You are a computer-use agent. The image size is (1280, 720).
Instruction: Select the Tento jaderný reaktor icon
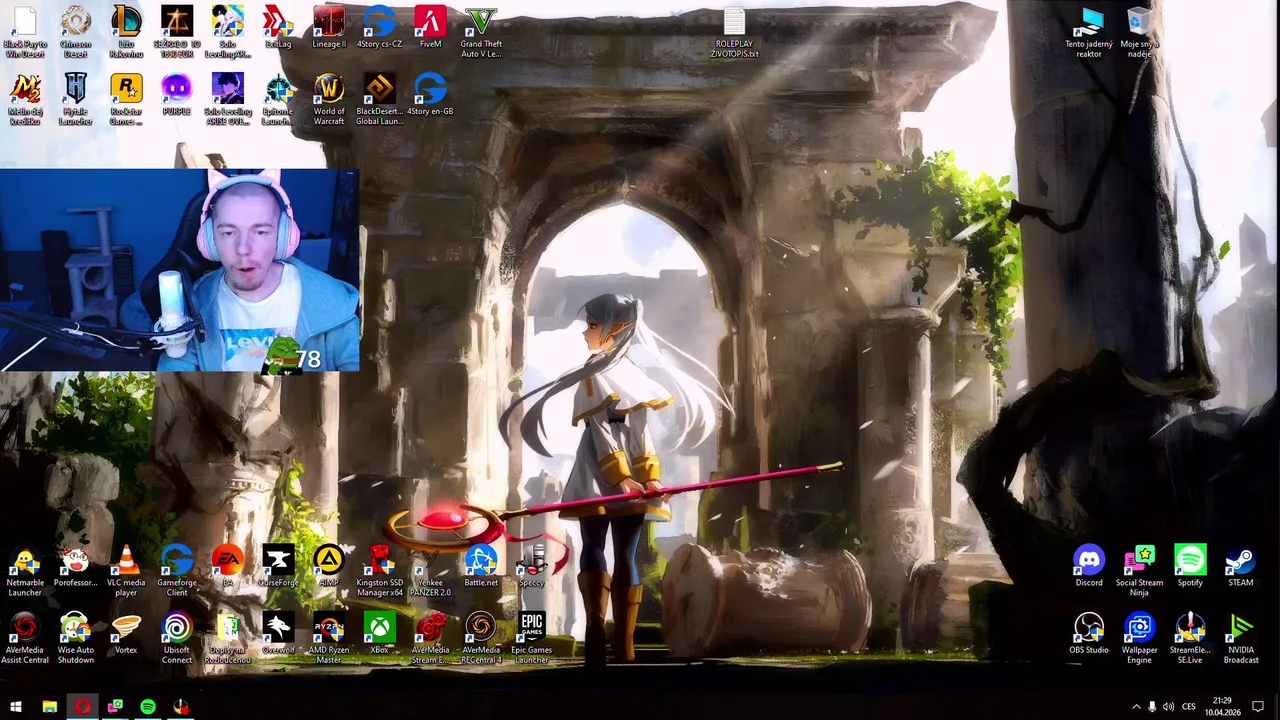(1089, 32)
